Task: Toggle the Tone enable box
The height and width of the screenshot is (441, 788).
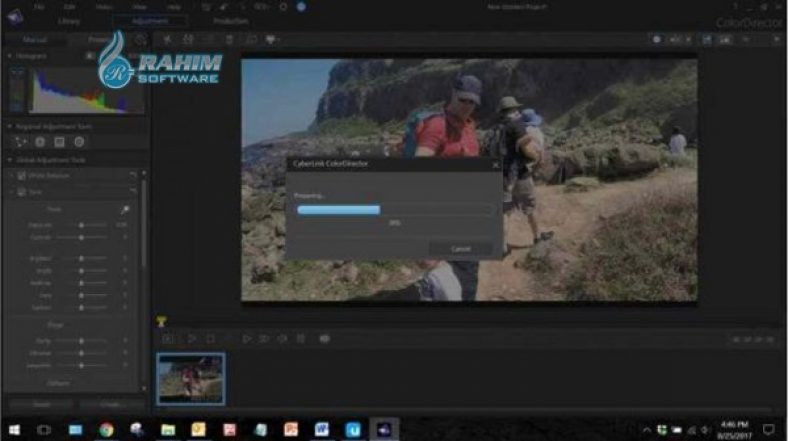Action: [22, 192]
